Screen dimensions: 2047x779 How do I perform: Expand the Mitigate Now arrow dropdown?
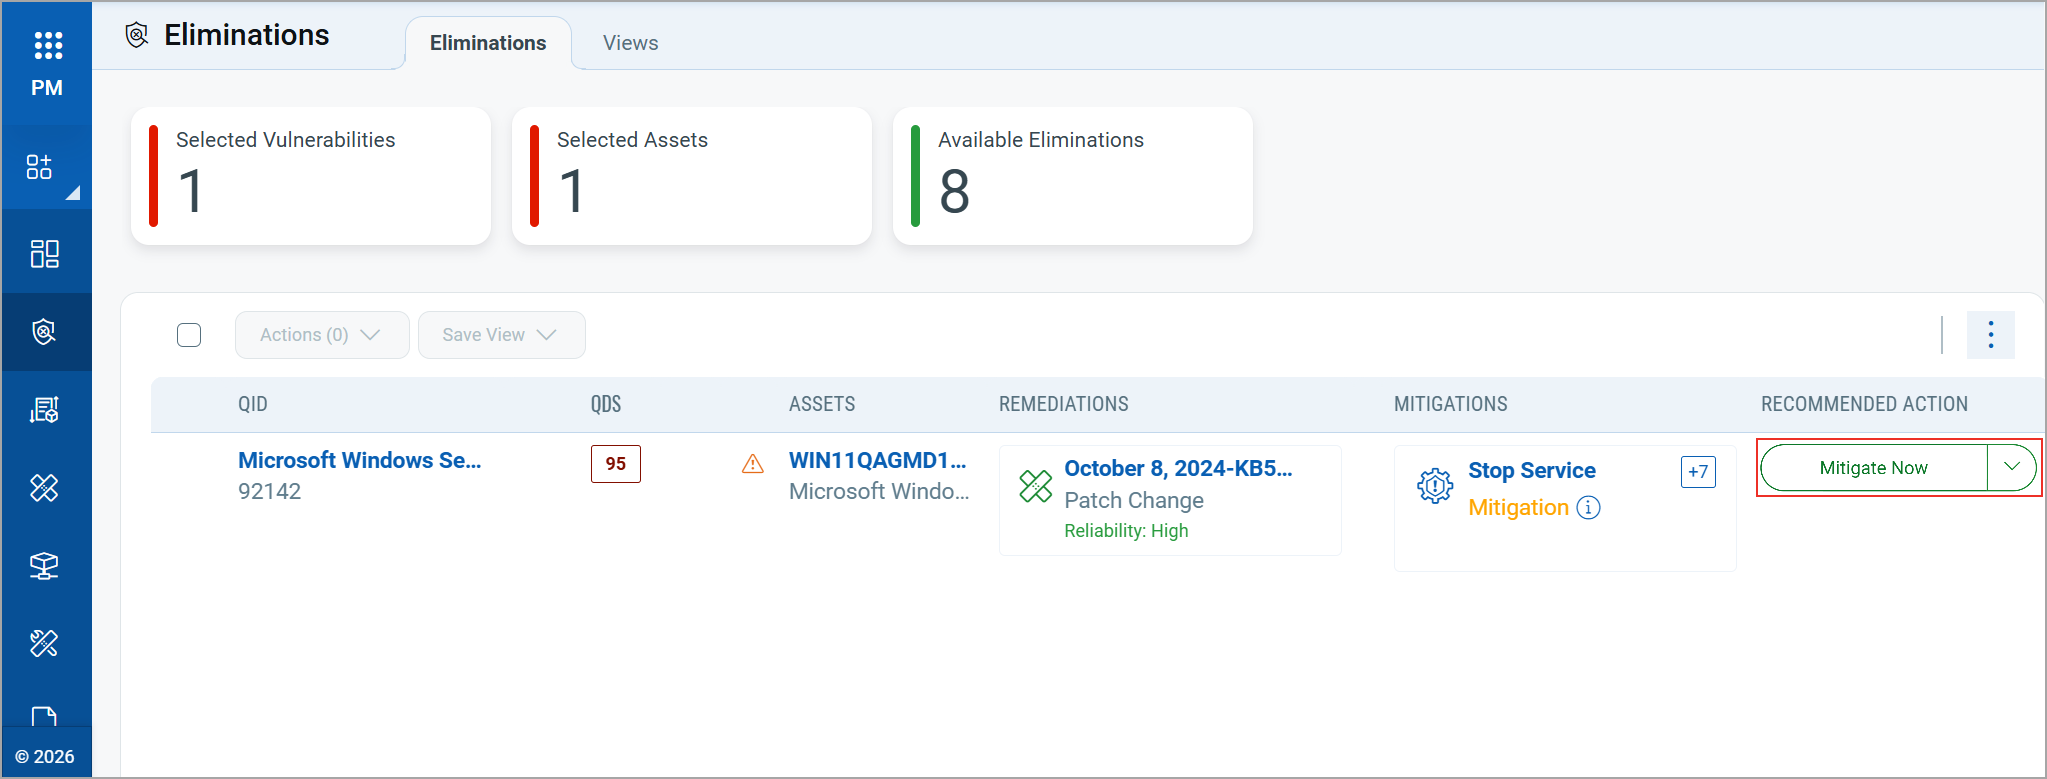[2011, 467]
